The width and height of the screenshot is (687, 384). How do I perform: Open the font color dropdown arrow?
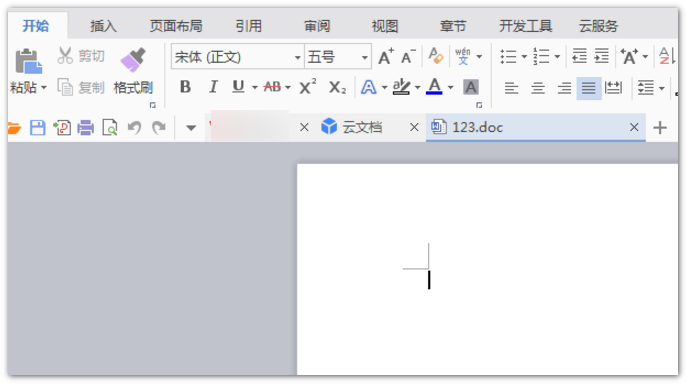click(x=450, y=88)
